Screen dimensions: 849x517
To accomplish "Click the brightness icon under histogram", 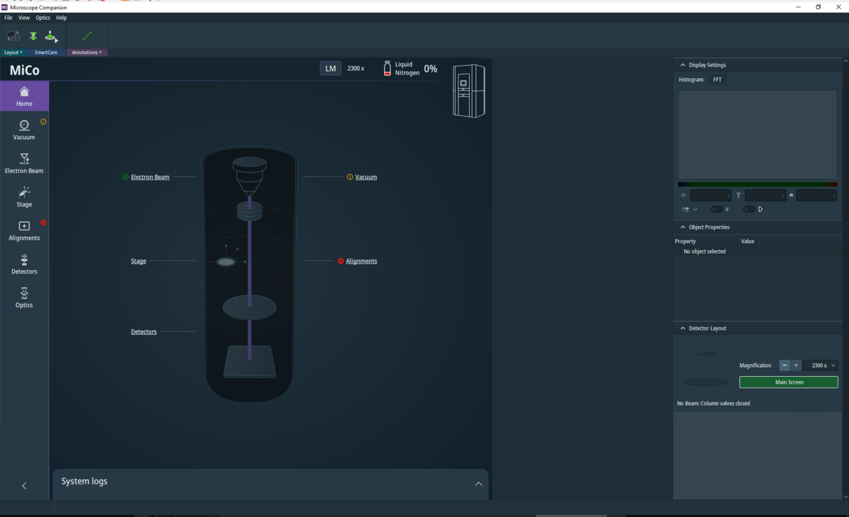I will (683, 195).
